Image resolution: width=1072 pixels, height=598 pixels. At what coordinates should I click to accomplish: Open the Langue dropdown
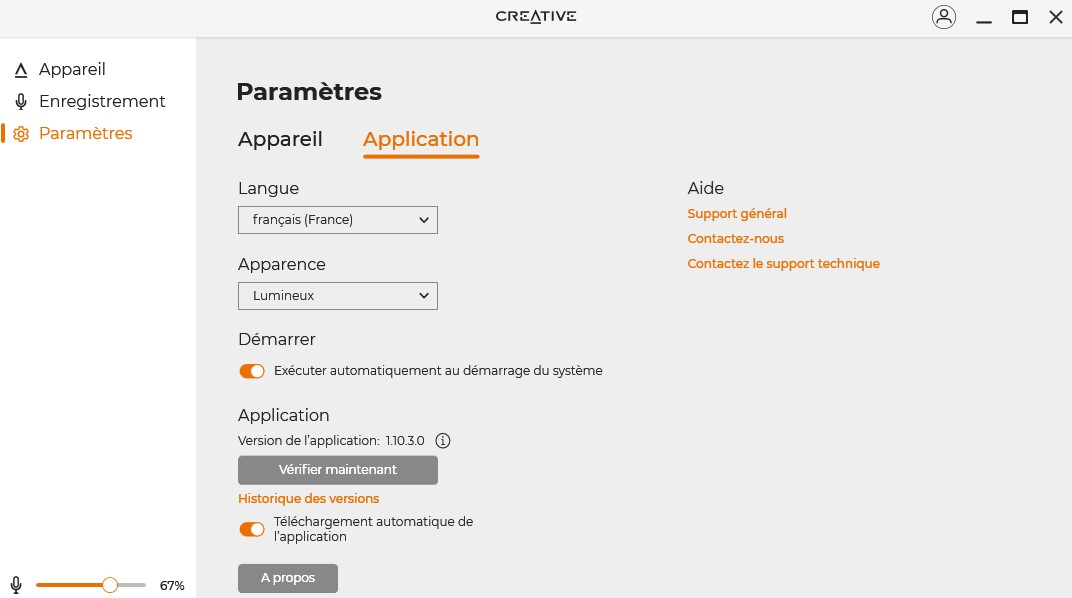tap(337, 220)
